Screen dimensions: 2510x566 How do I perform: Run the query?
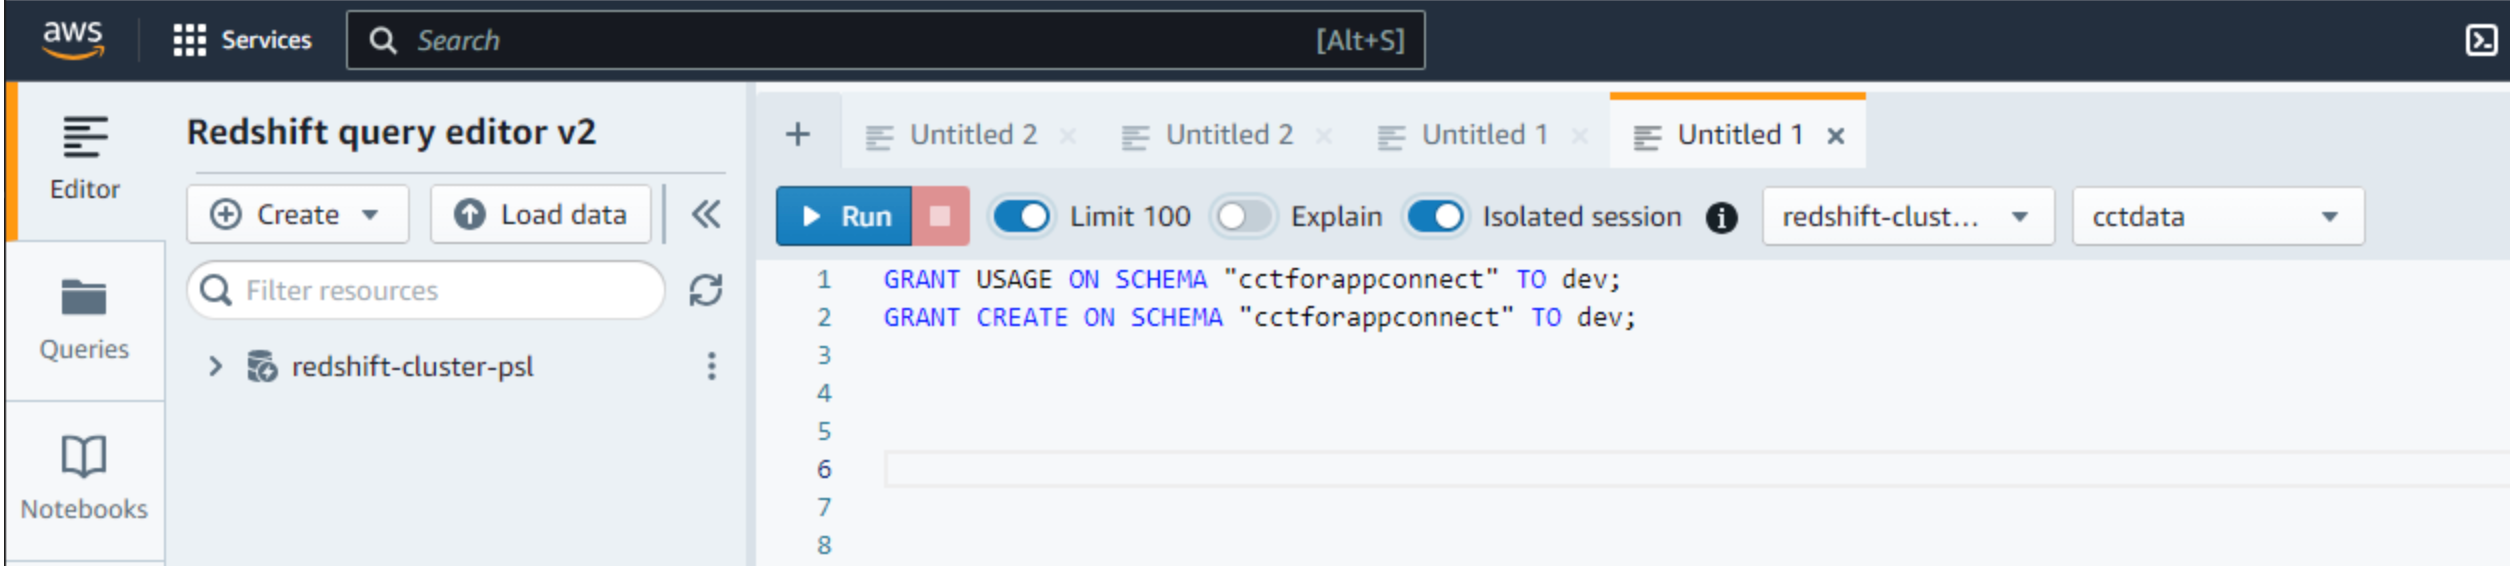(844, 216)
